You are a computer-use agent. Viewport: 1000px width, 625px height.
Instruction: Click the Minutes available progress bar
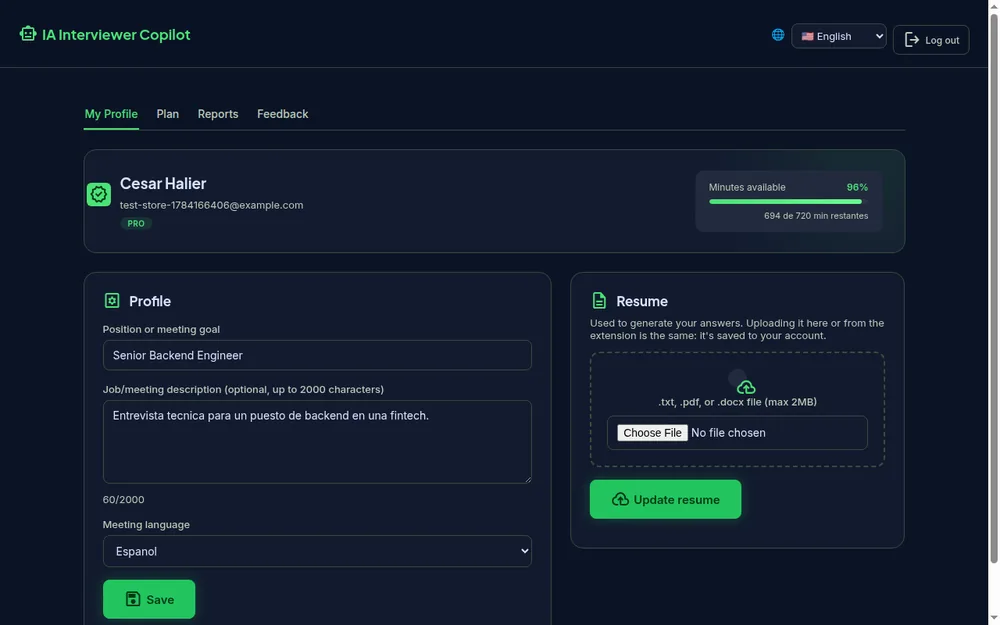click(788, 202)
